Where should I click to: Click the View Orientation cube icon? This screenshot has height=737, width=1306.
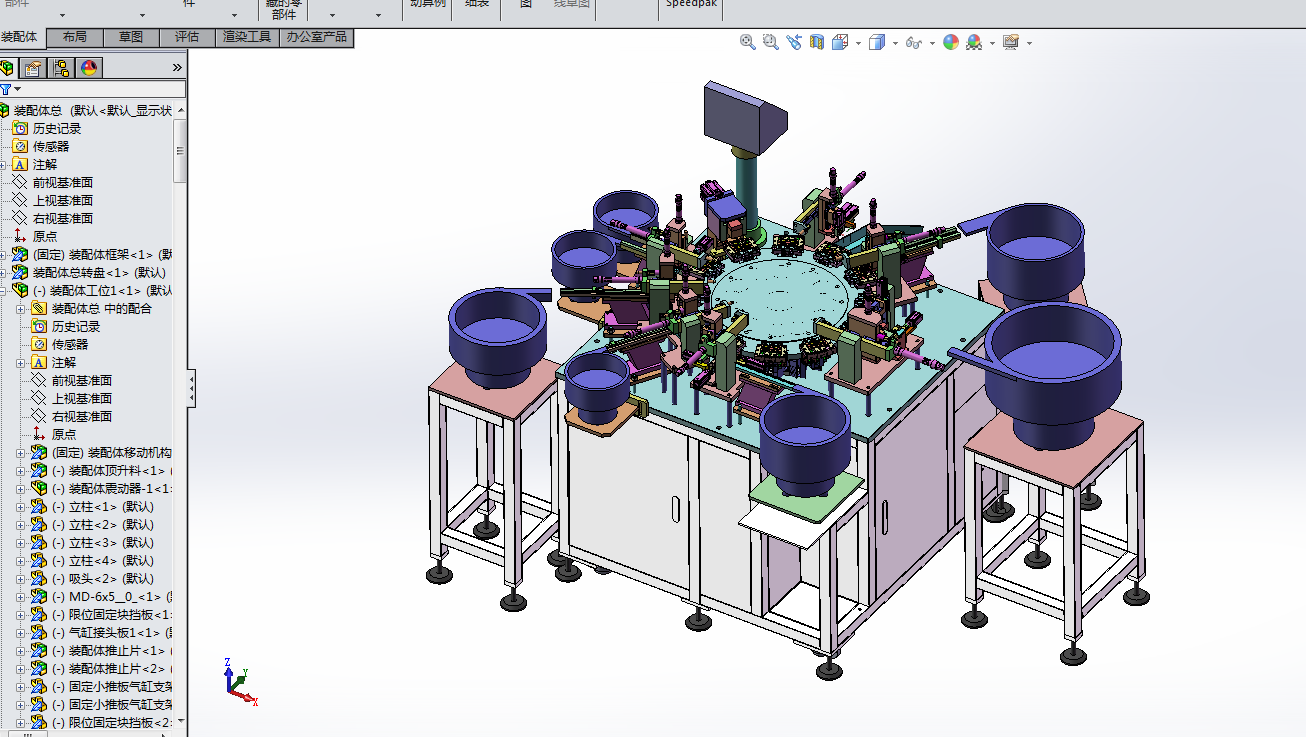point(840,42)
